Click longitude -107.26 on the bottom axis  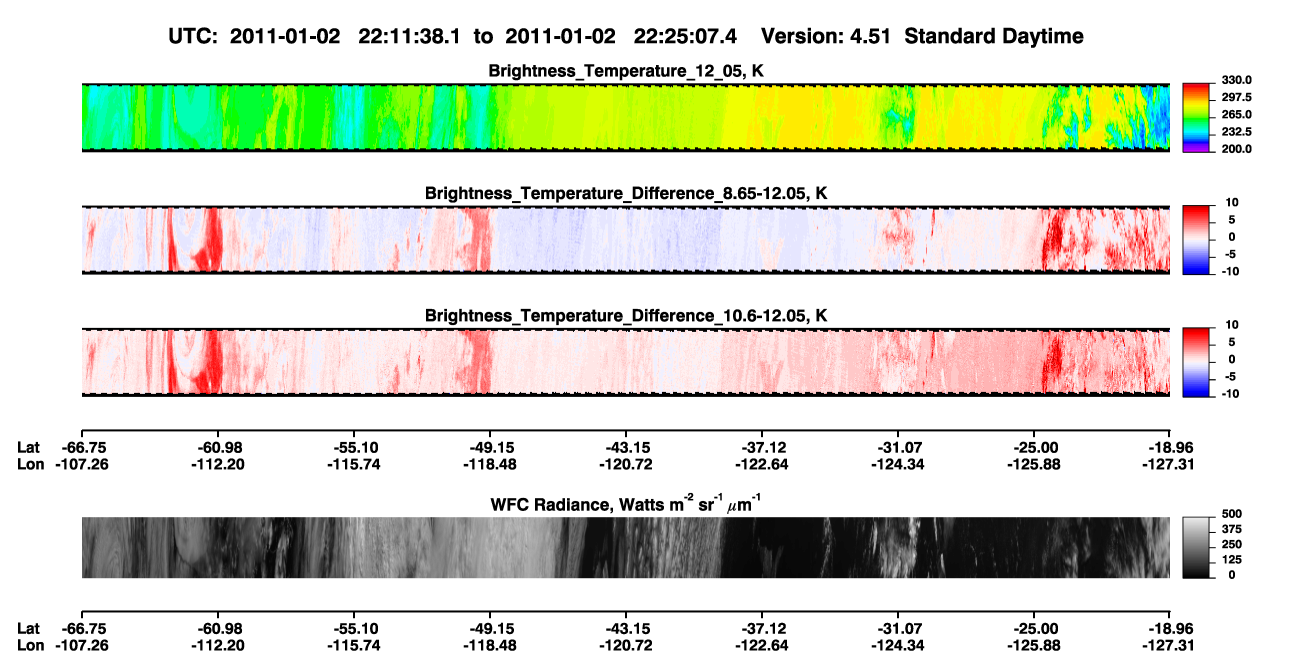pyautogui.click(x=81, y=645)
